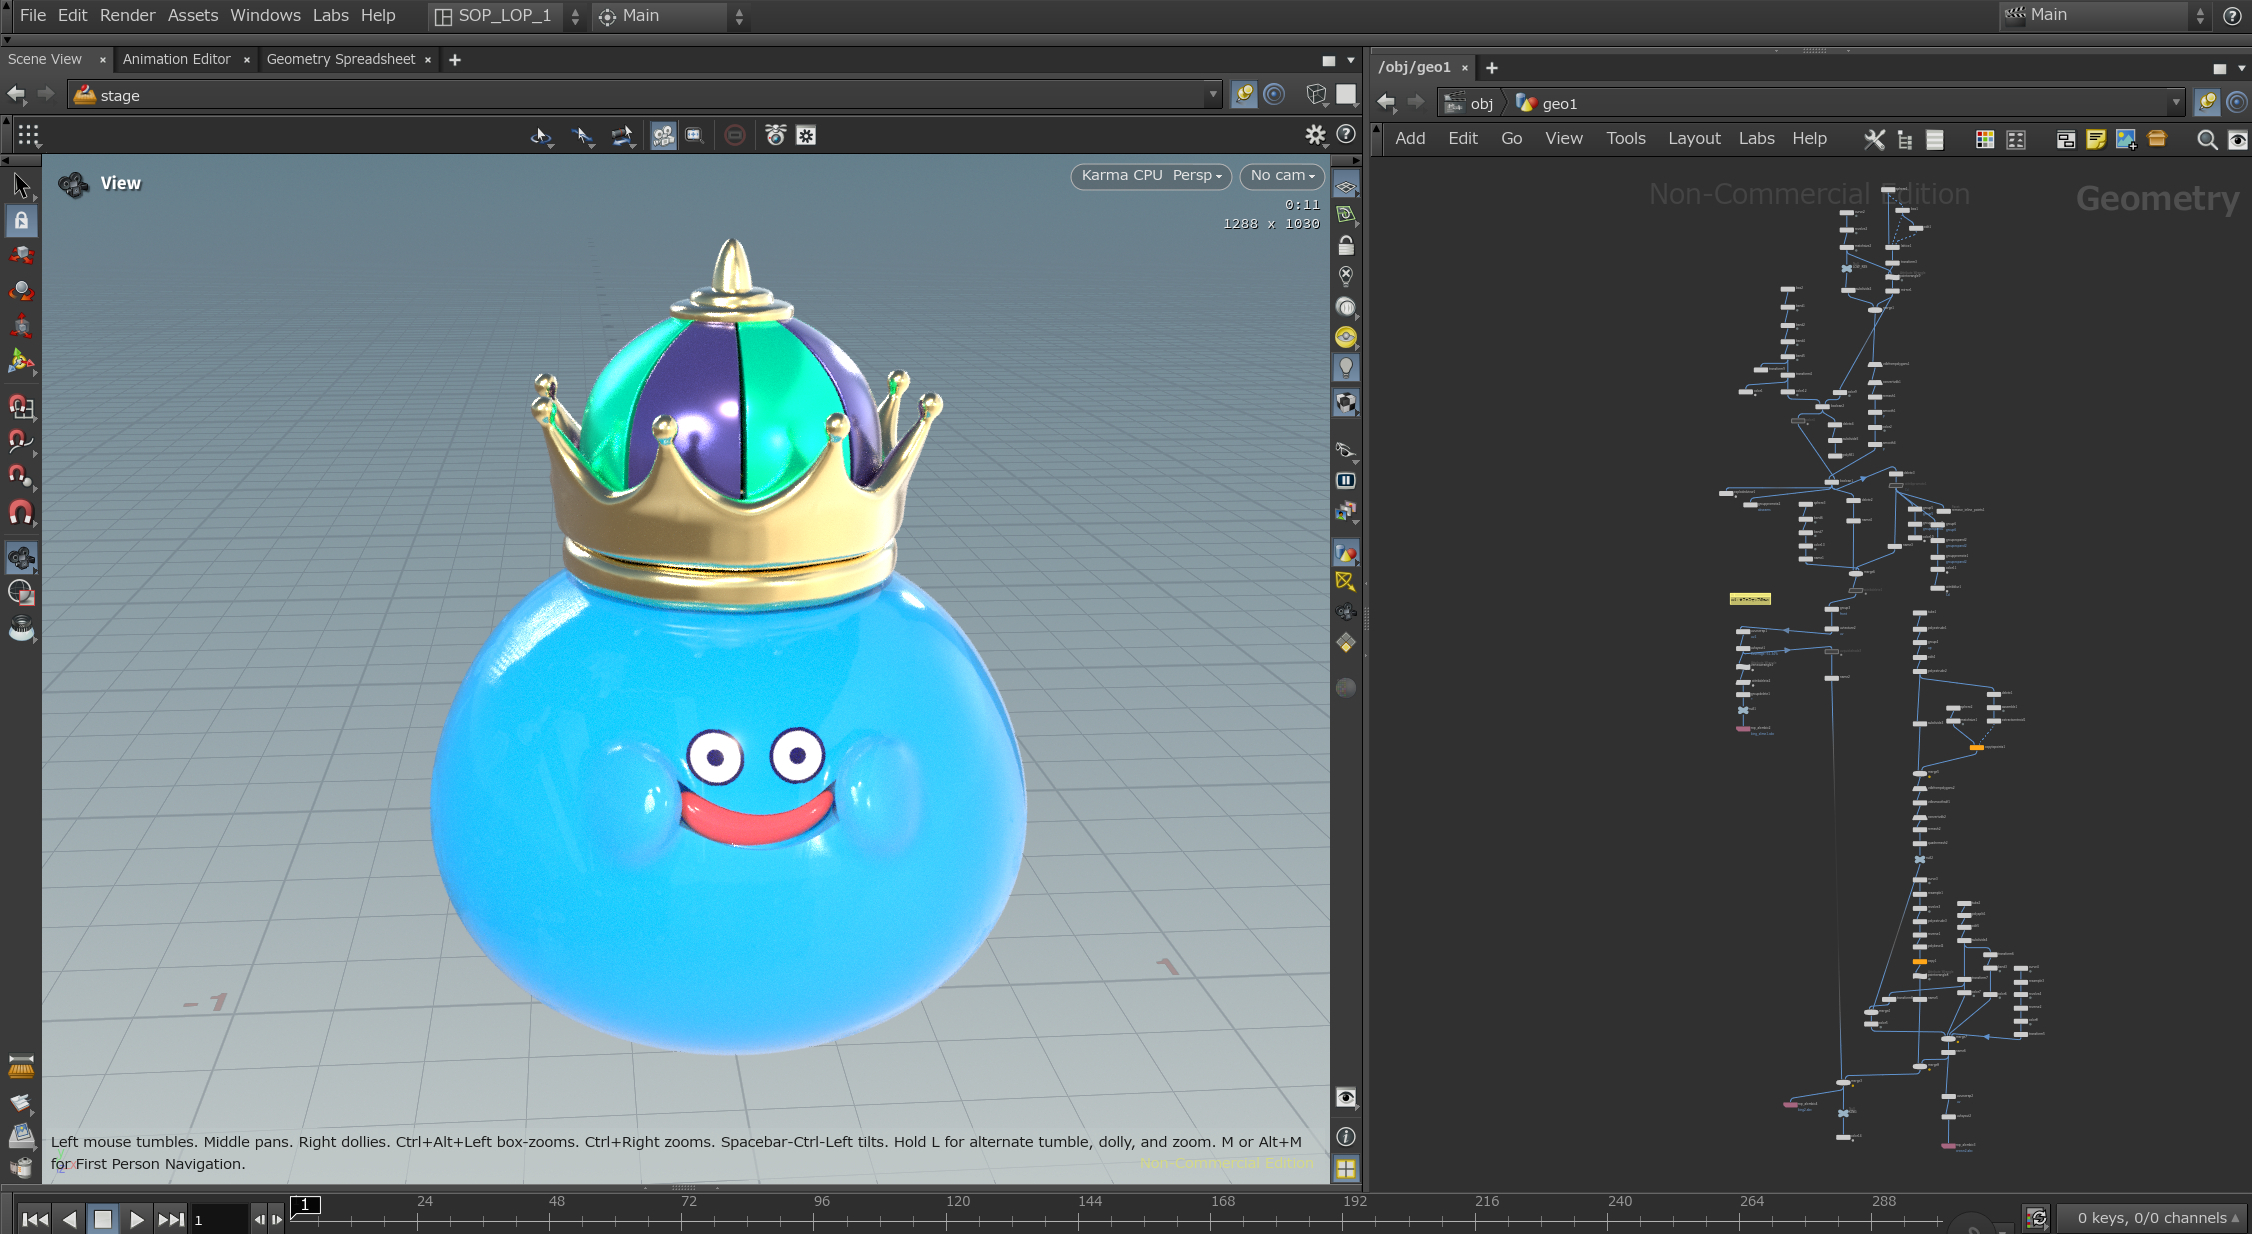This screenshot has height=1234, width=2252.
Task: Play the animation in reverse
Action: [x=69, y=1219]
